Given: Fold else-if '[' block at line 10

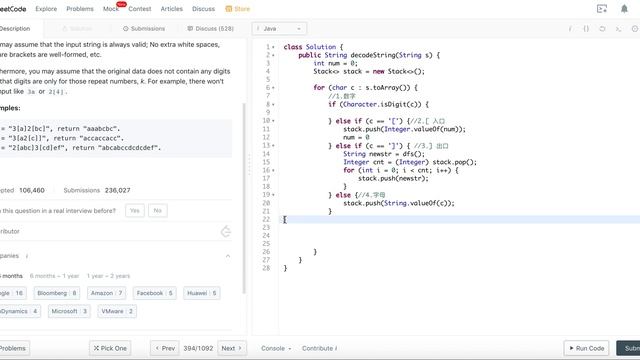Looking at the screenshot, I should coord(273,121).
